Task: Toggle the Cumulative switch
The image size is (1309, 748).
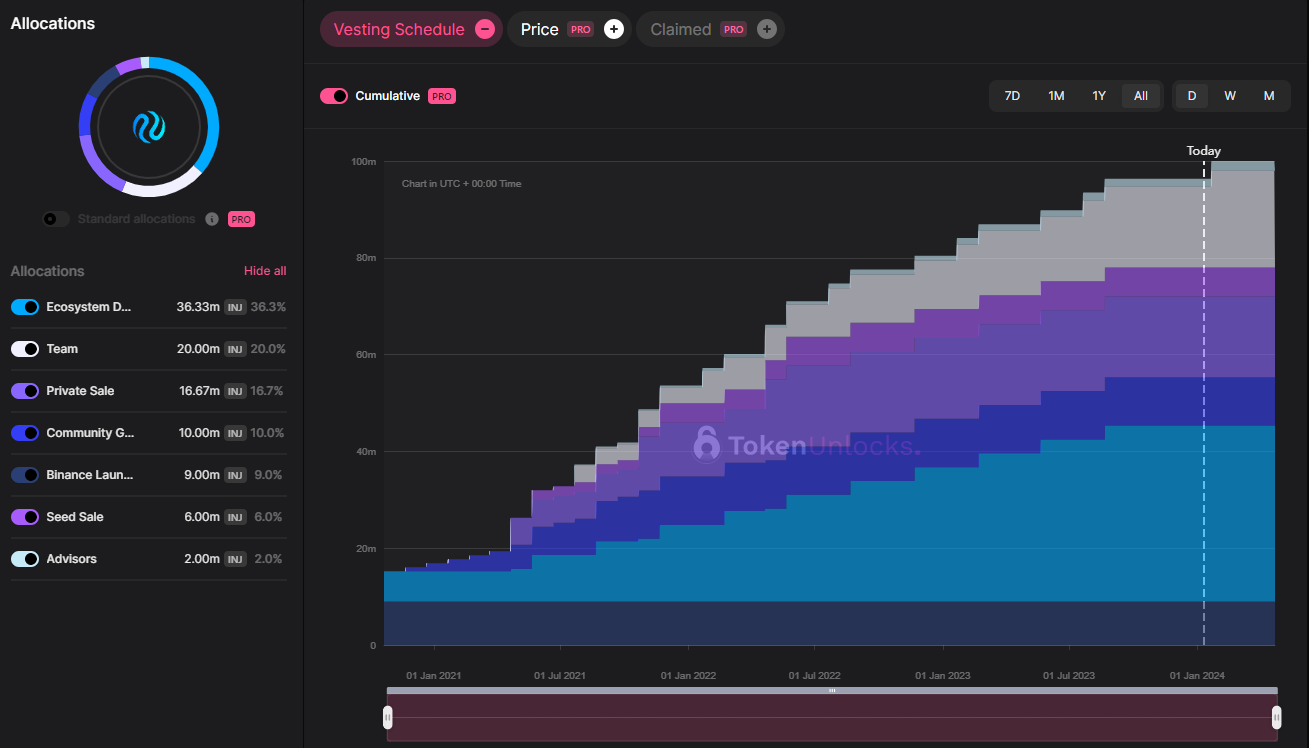Action: [x=334, y=96]
